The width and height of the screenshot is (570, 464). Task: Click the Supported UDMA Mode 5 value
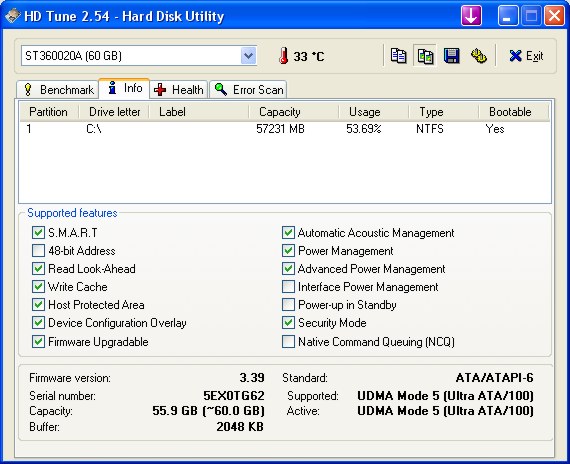445,395
